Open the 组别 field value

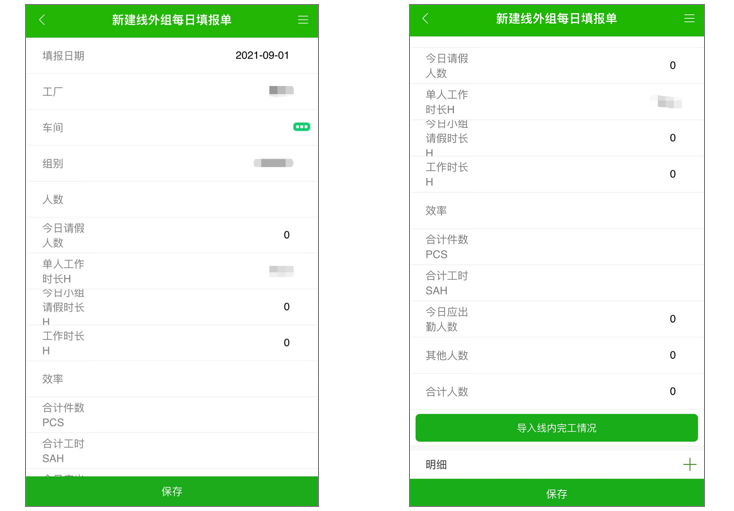pyautogui.click(x=273, y=163)
